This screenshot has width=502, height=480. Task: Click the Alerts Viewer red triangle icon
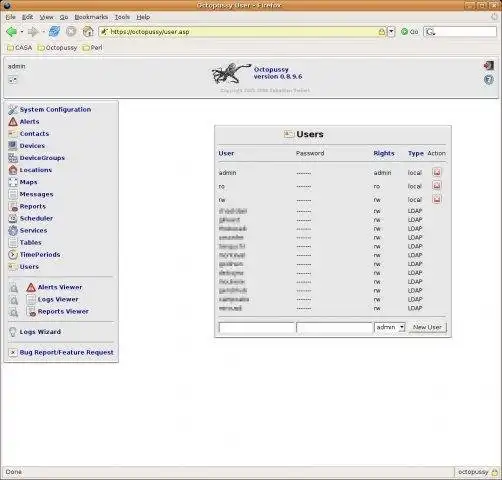coord(31,287)
